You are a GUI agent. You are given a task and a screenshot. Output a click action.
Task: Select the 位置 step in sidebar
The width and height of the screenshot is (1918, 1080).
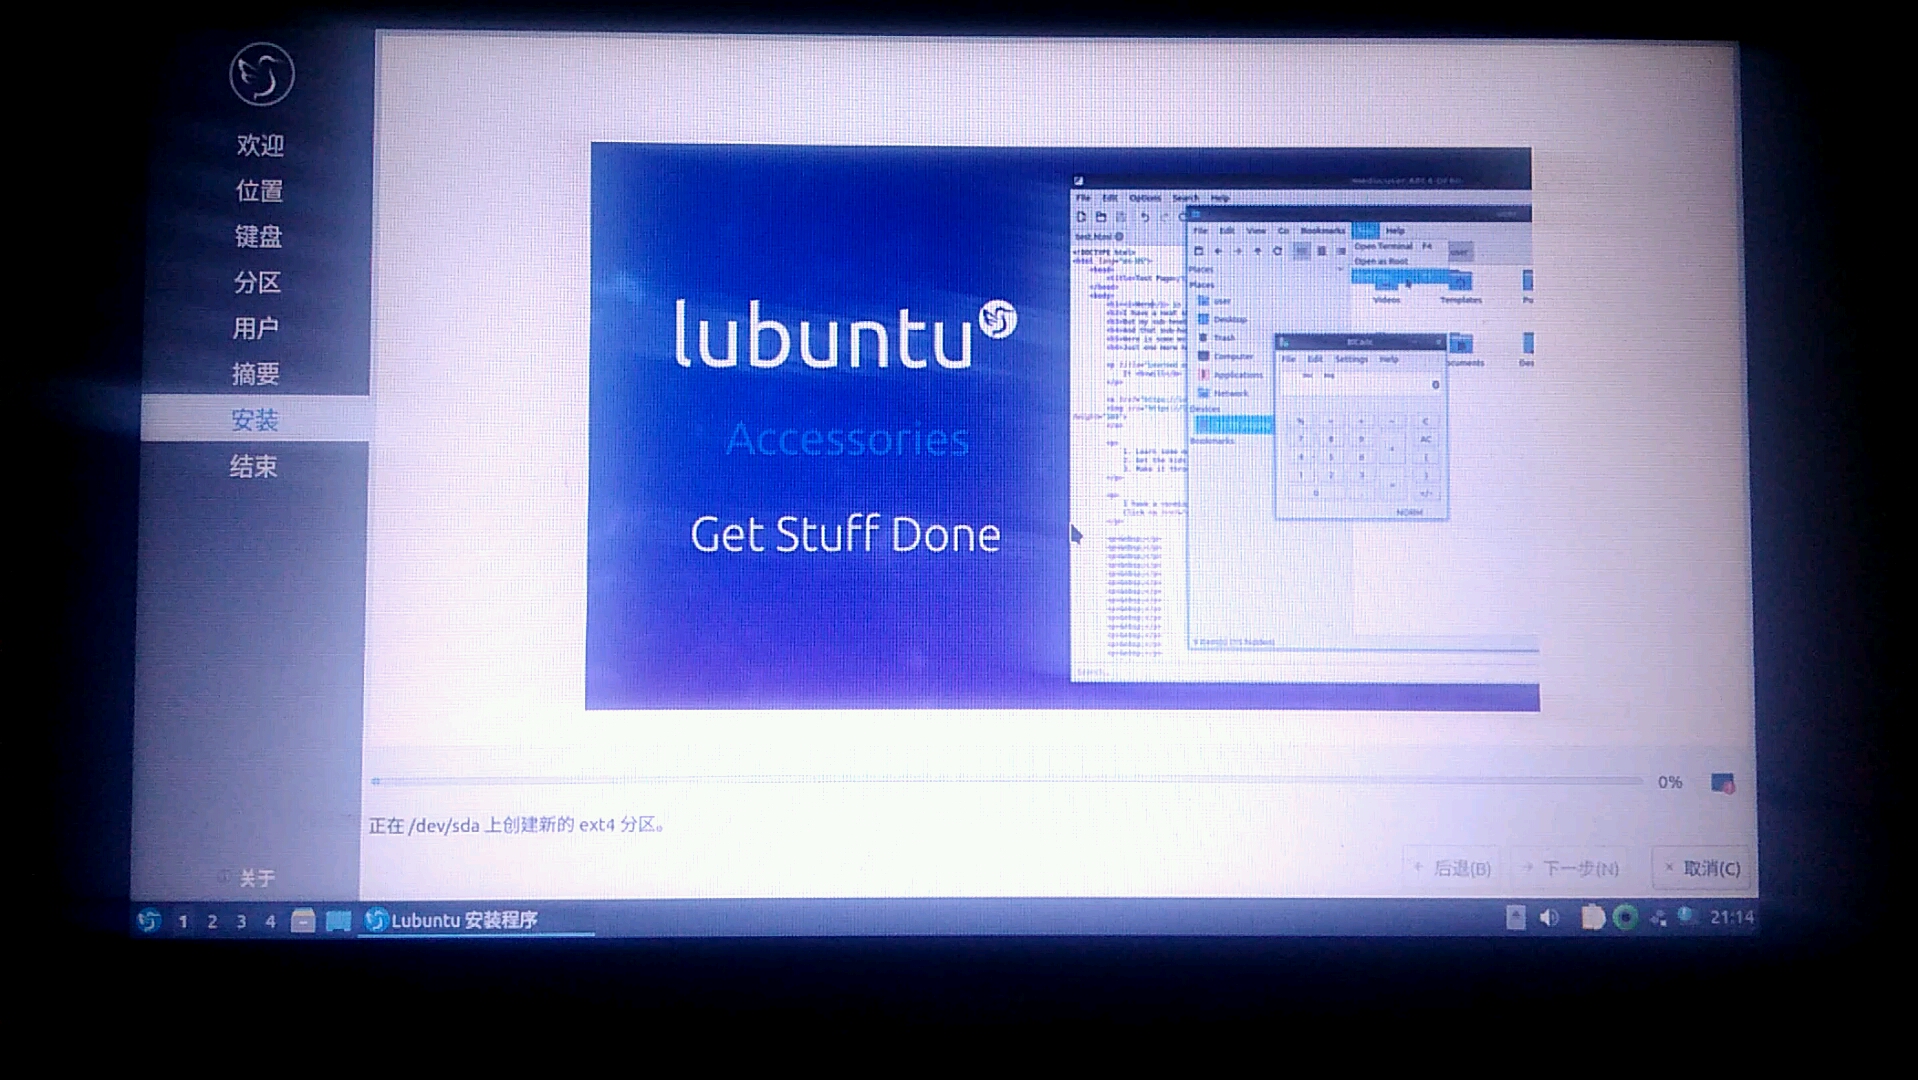click(x=259, y=191)
